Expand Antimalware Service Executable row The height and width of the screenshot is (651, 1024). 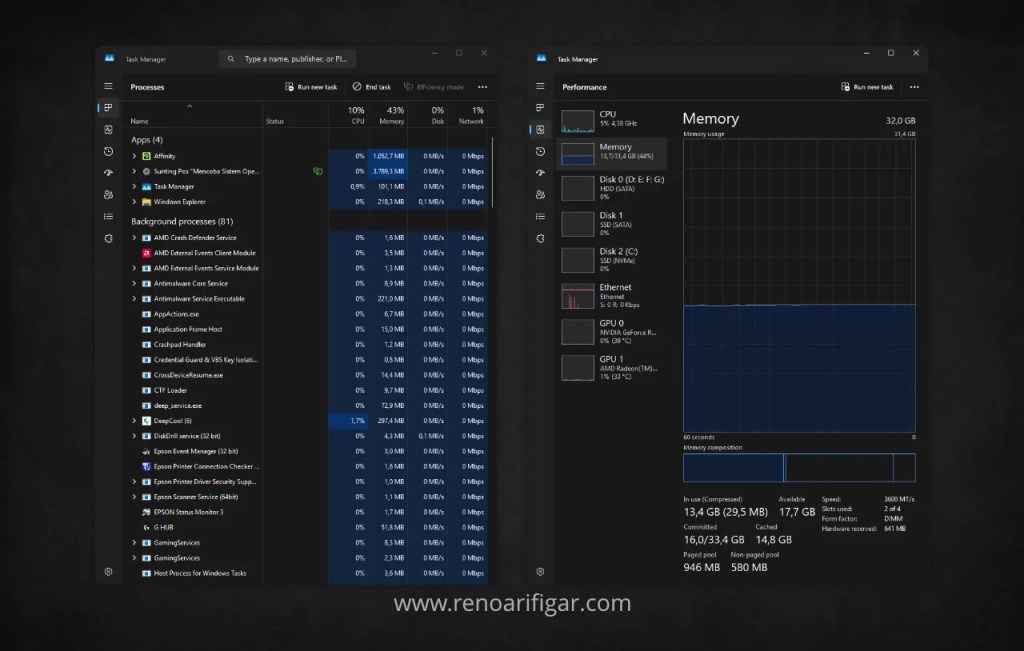135,299
